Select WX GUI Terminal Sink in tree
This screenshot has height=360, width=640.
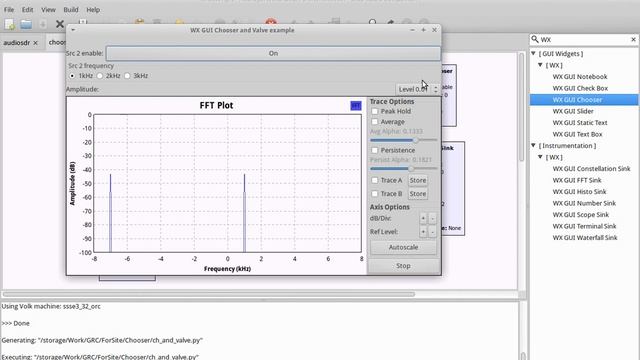tap(584, 226)
